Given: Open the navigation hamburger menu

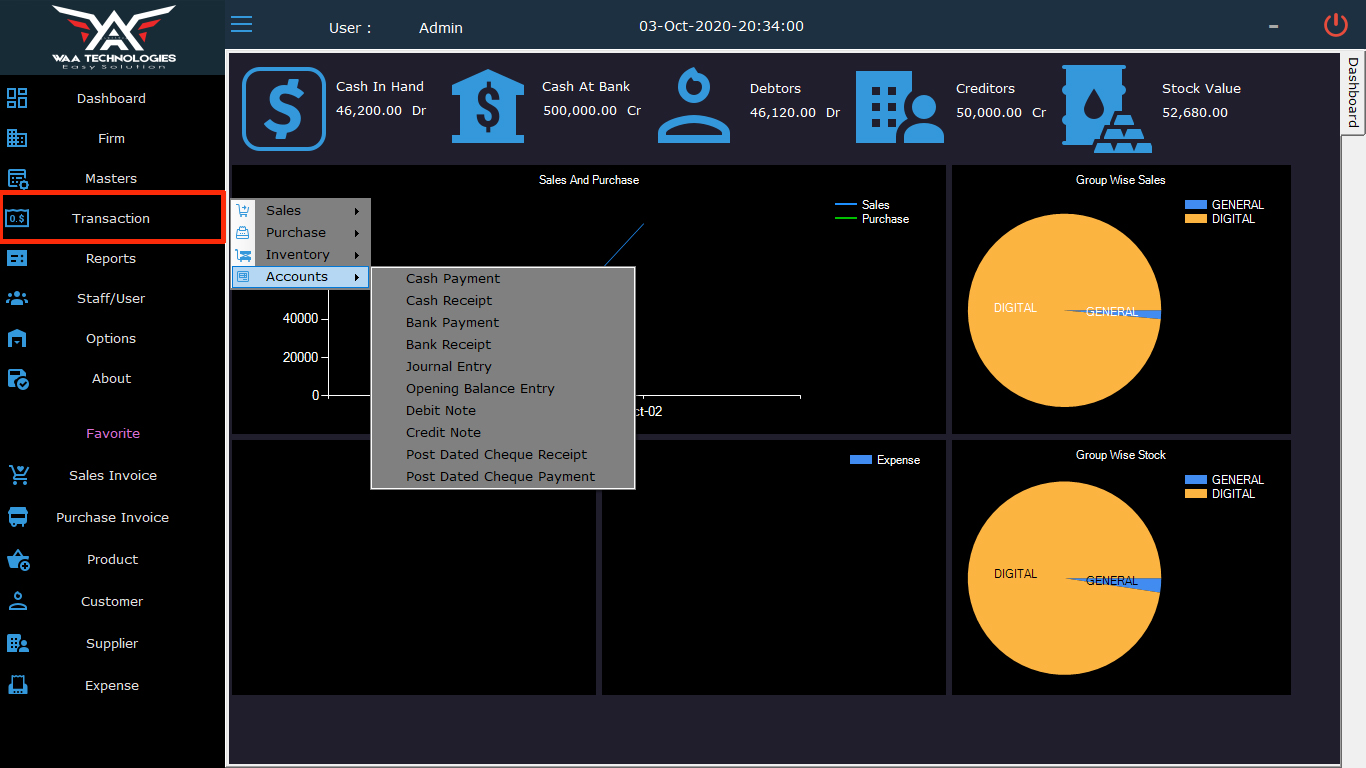Looking at the screenshot, I should 241,24.
